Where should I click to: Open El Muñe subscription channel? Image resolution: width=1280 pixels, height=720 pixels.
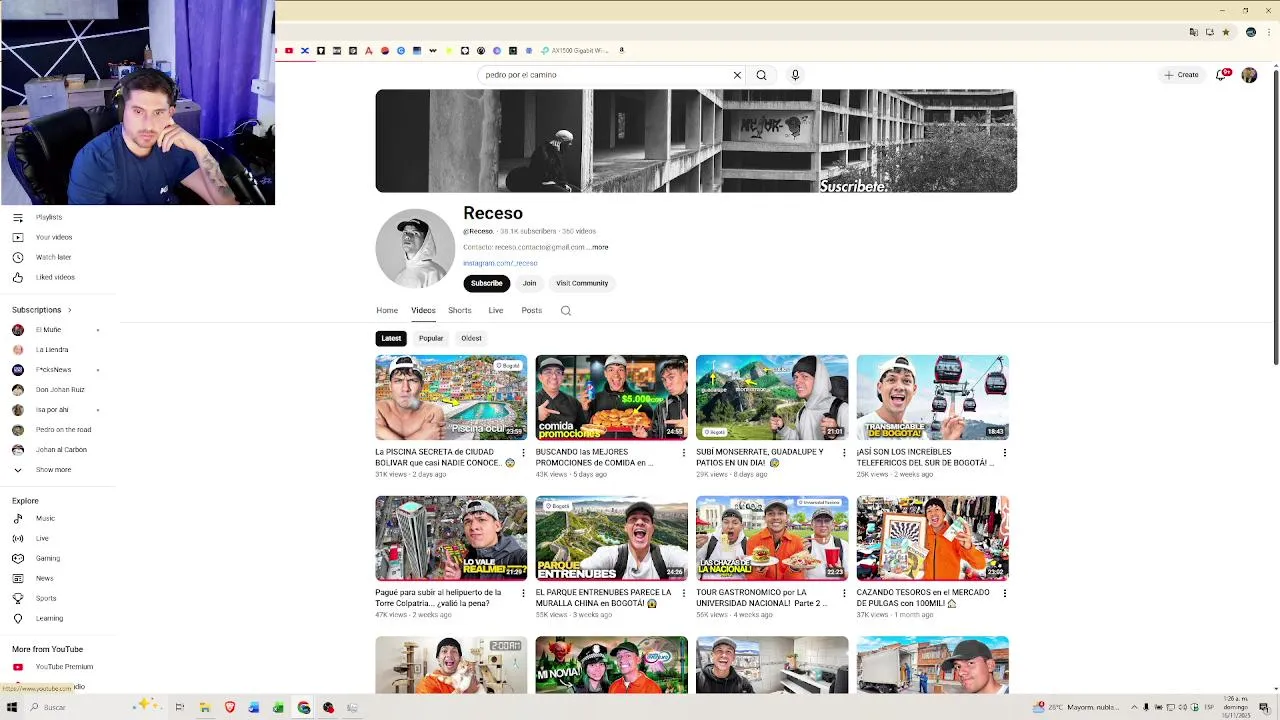48,330
